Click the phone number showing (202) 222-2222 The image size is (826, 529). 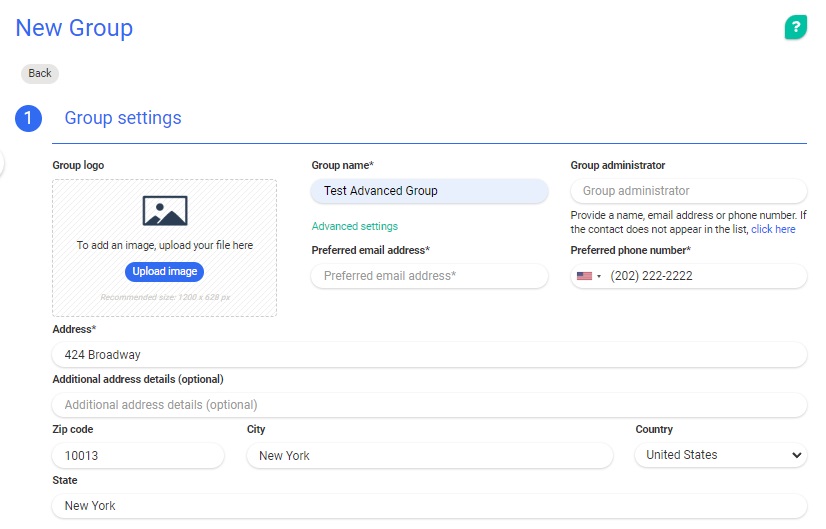(700, 276)
